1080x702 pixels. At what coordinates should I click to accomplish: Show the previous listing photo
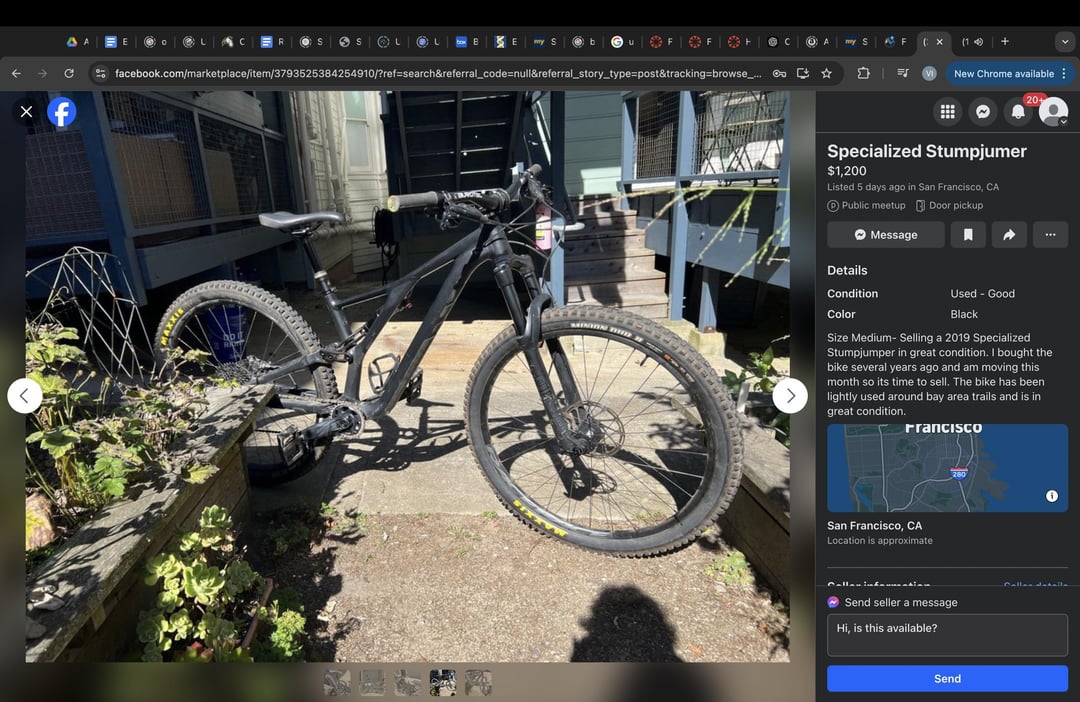(x=25, y=395)
